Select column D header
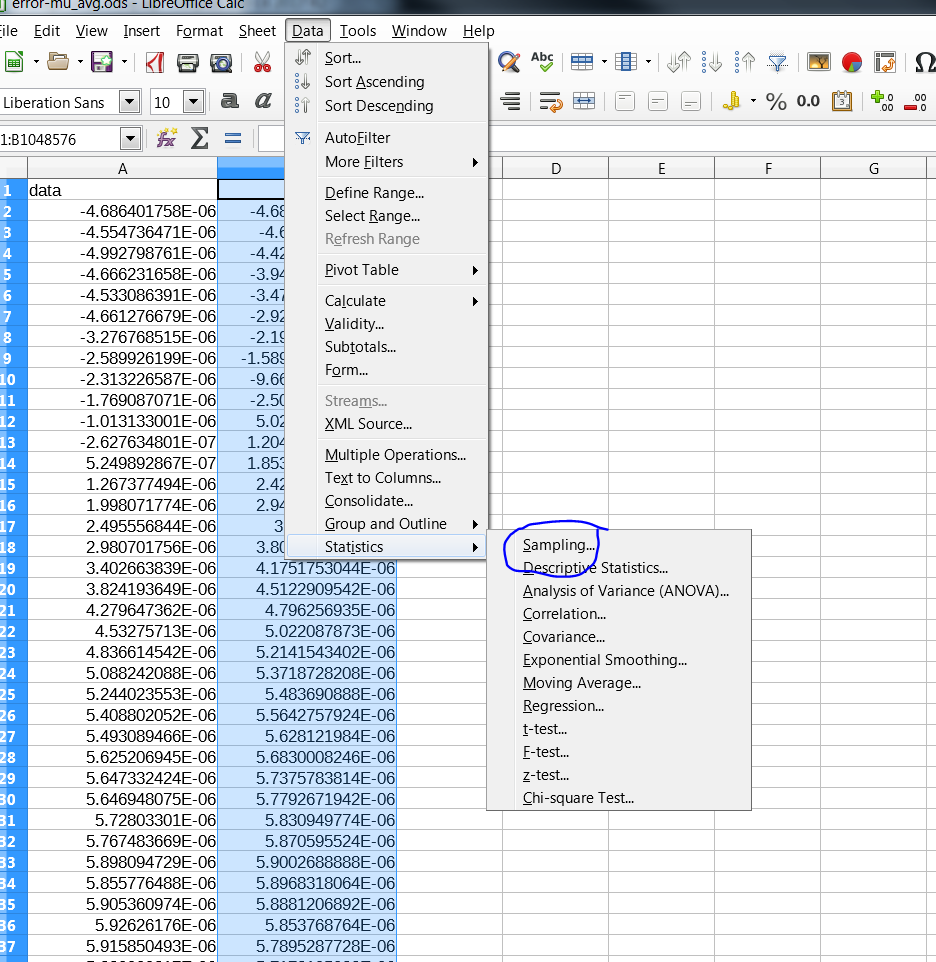This screenshot has height=962, width=936. pos(555,169)
